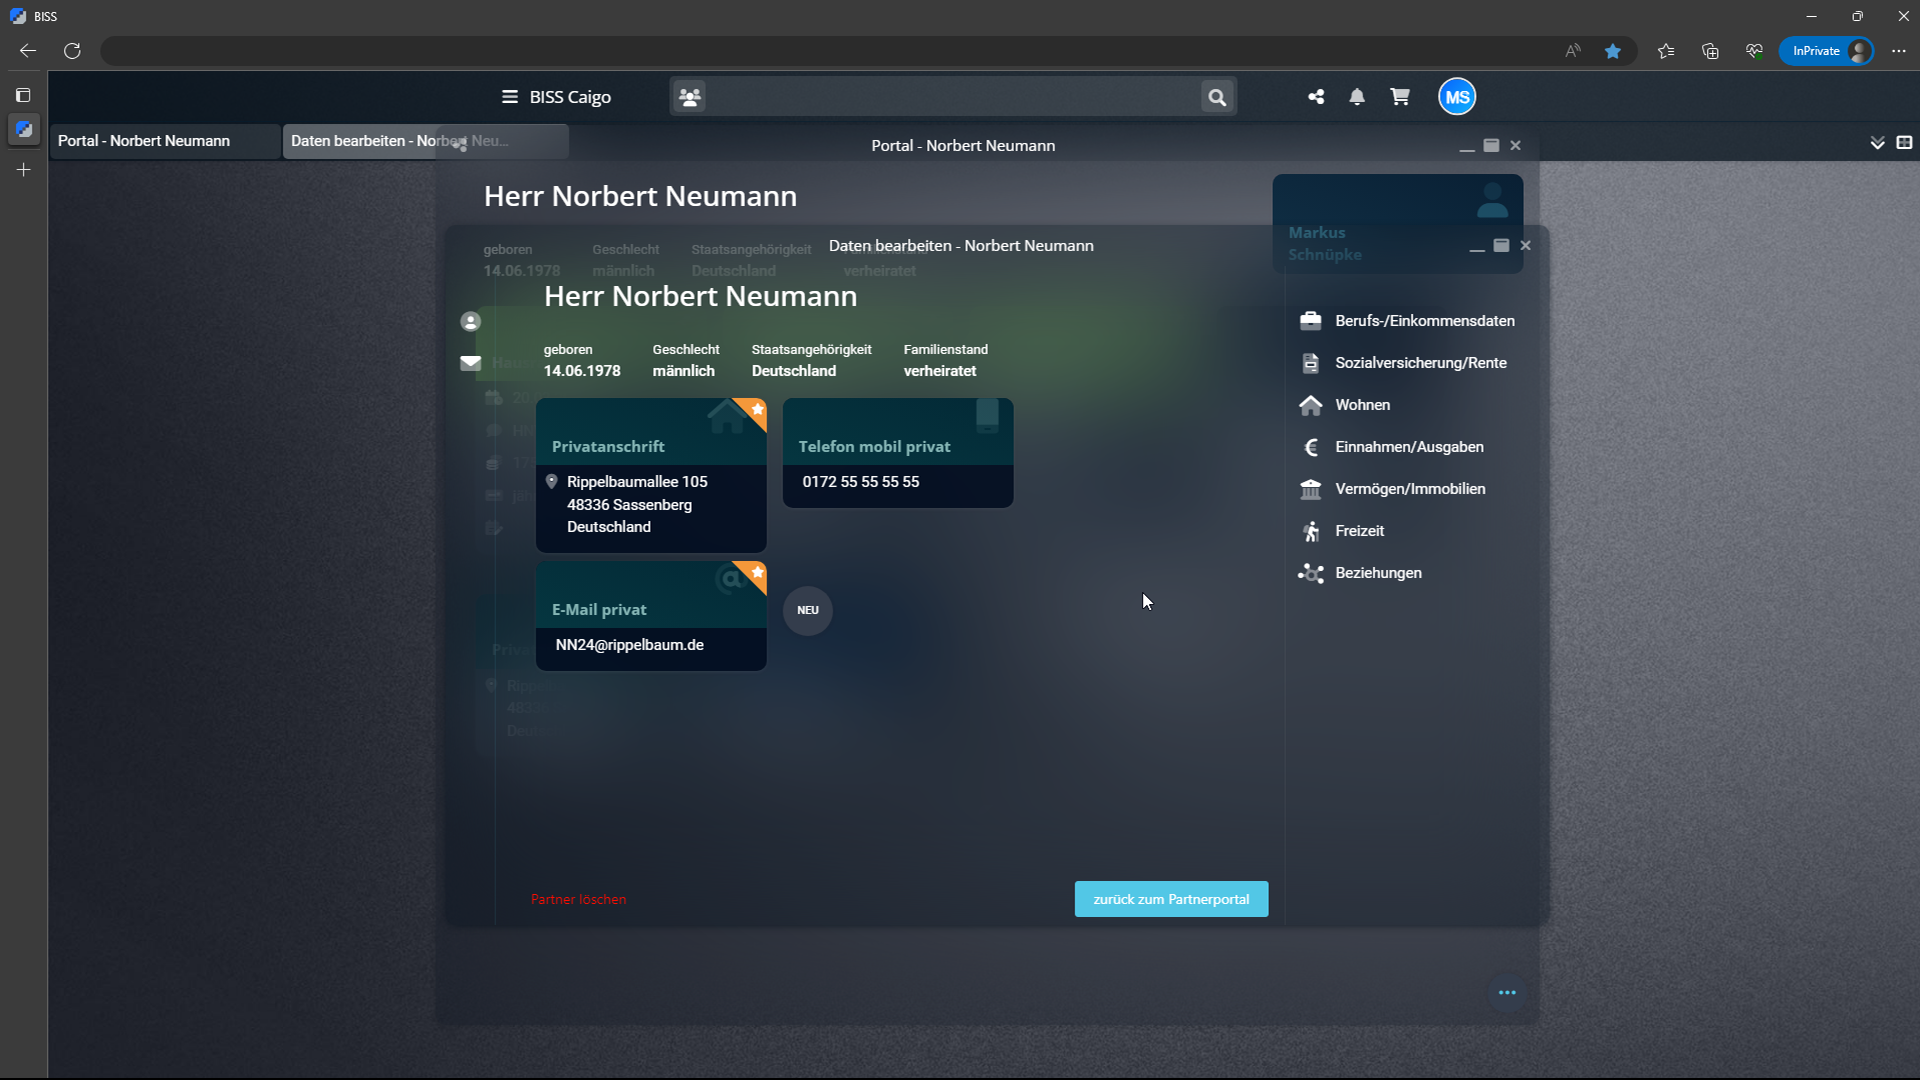Click the person icon in left sidebar

(470, 322)
